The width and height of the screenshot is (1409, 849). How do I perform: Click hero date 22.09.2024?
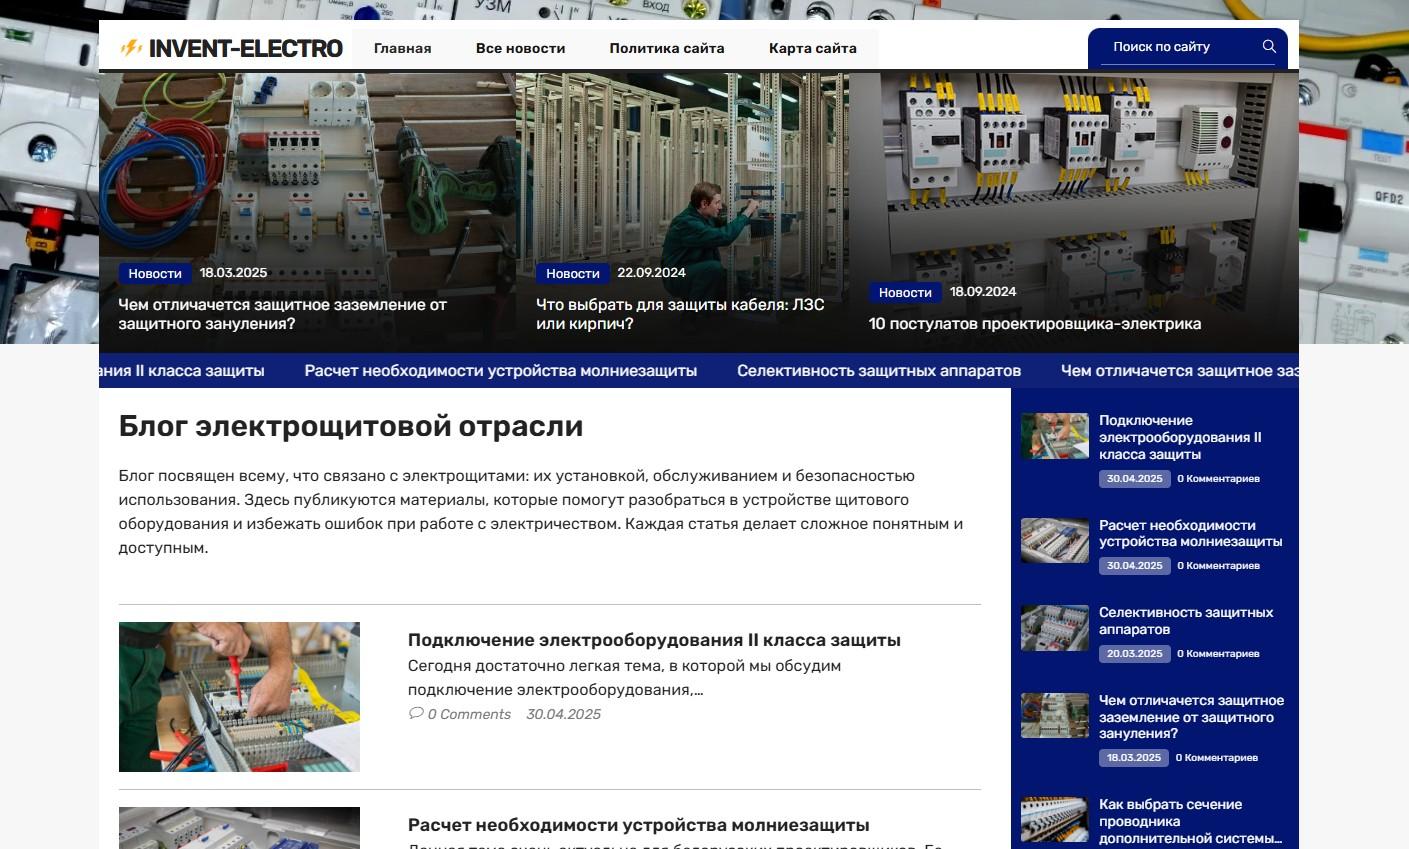coord(651,273)
